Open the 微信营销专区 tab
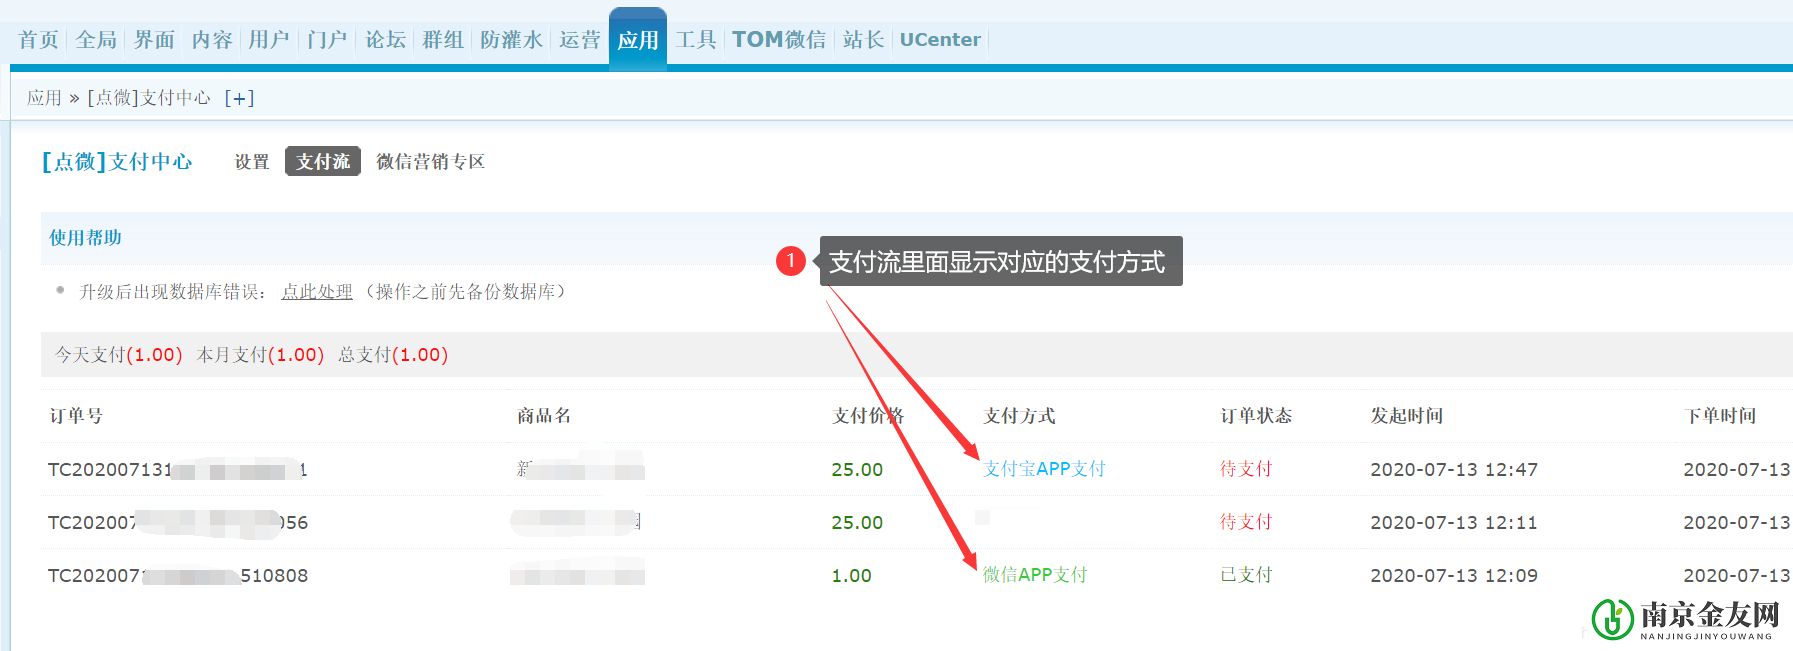Image resolution: width=1793 pixels, height=651 pixels. coord(430,162)
